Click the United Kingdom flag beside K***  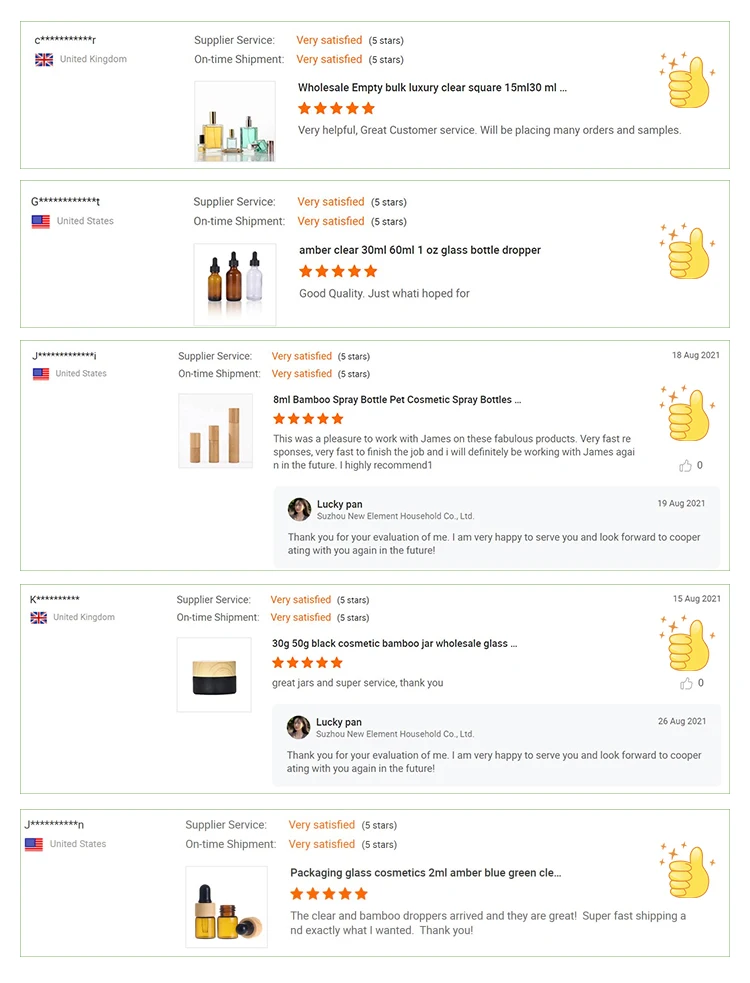click(x=39, y=618)
